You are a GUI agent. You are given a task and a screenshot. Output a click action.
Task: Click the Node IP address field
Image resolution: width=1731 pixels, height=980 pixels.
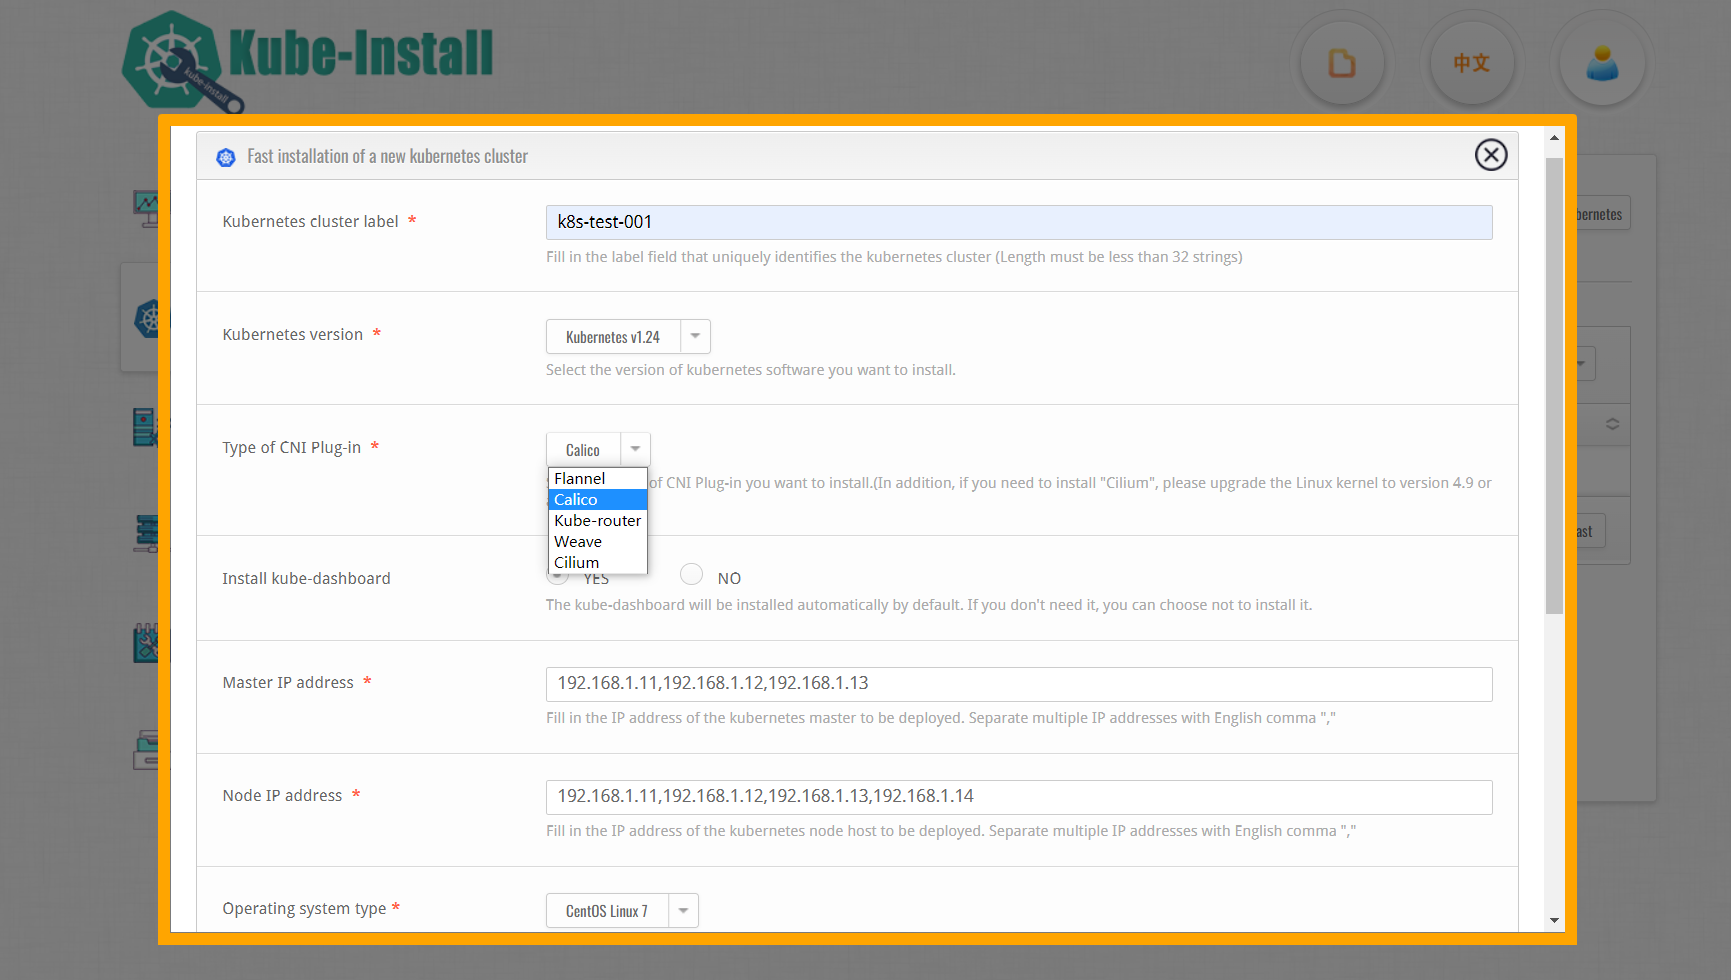pos(1019,797)
